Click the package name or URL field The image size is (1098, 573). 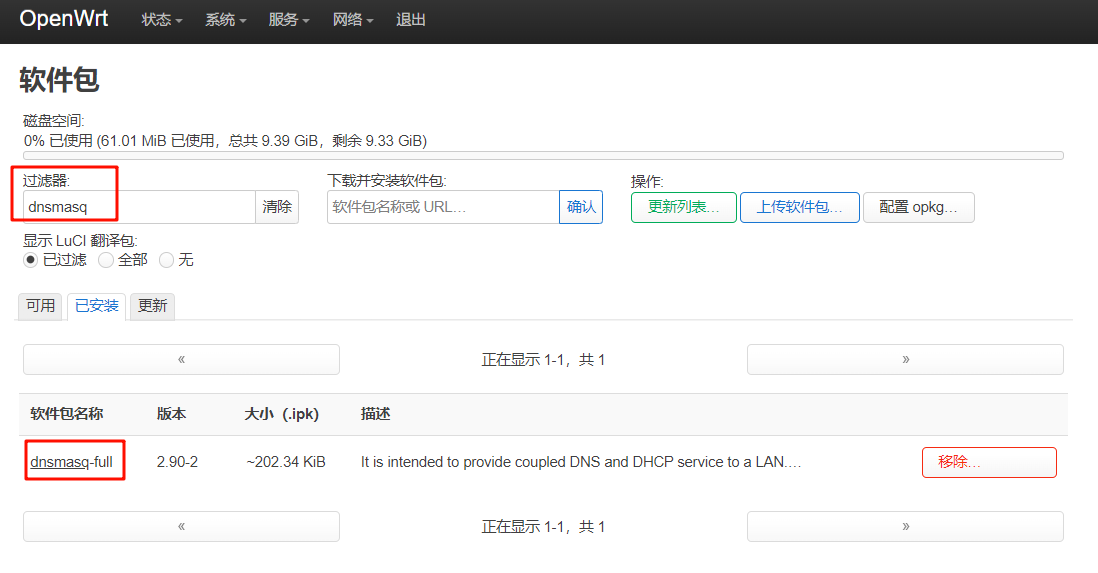click(x=442, y=207)
